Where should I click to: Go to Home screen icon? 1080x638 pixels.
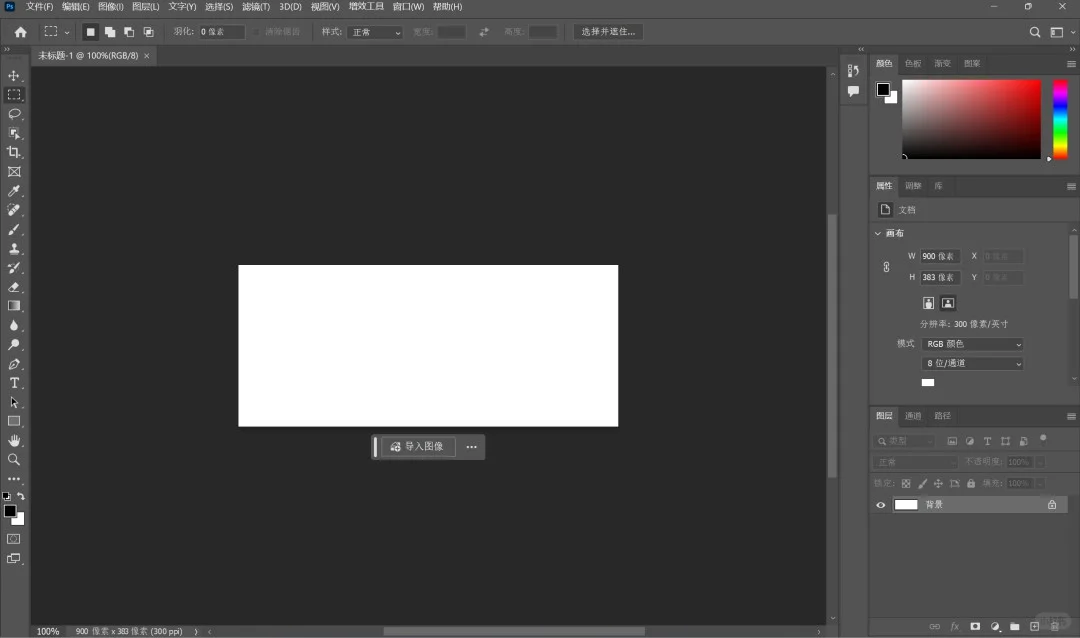coord(21,32)
